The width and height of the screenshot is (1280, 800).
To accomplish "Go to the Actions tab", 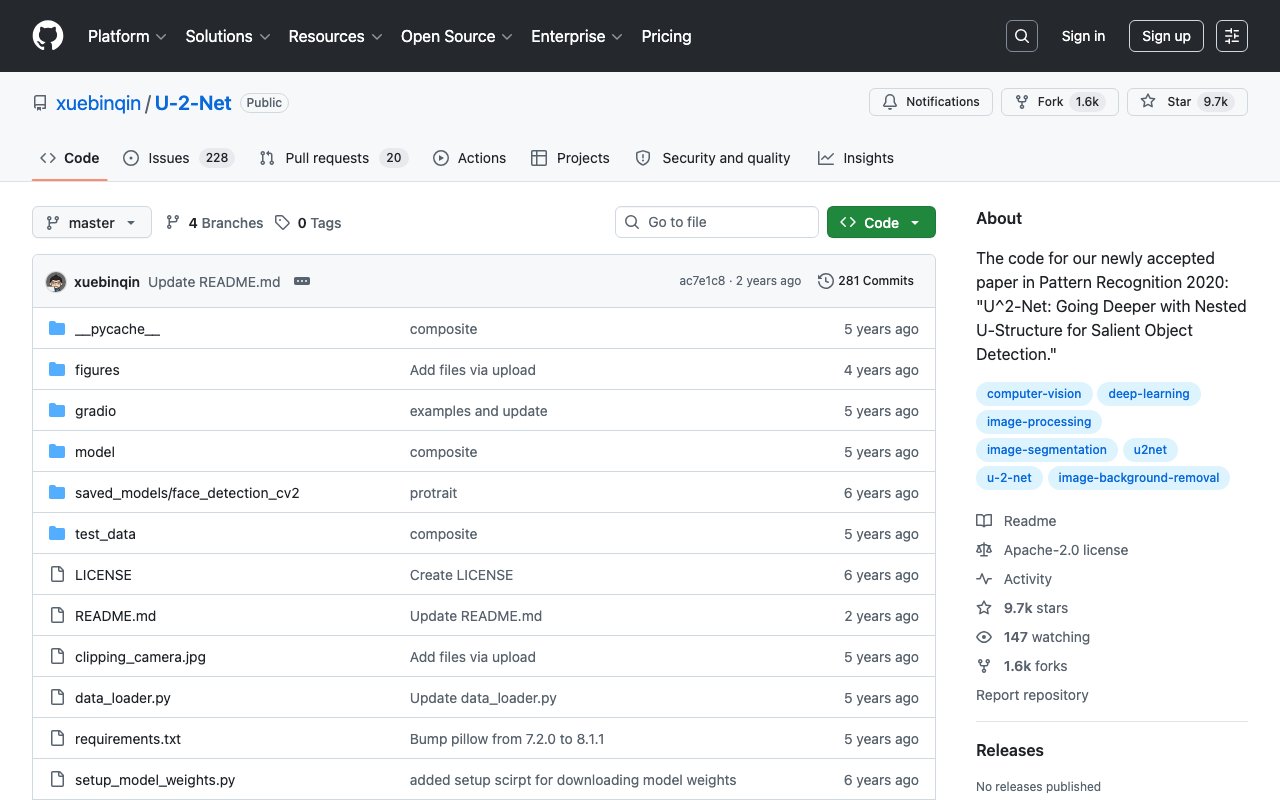I will (470, 158).
